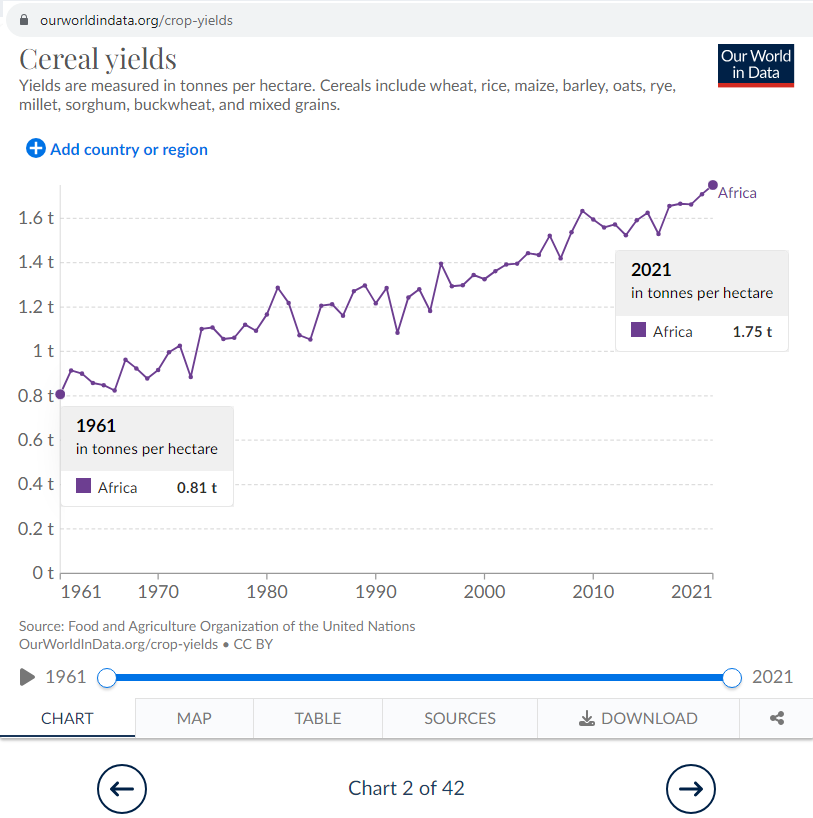Go to the next chart arrow

point(691,789)
